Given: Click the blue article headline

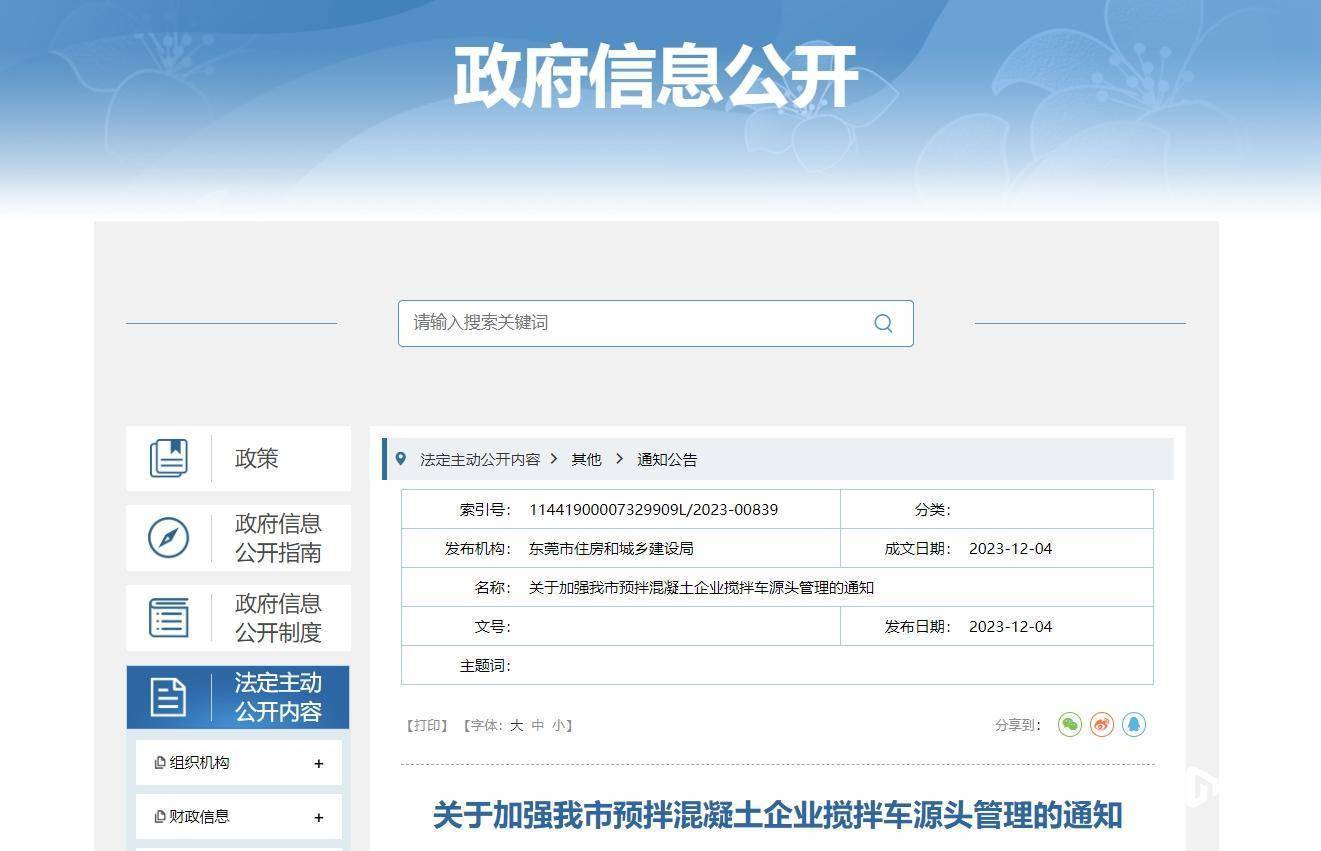Looking at the screenshot, I should pos(777,814).
